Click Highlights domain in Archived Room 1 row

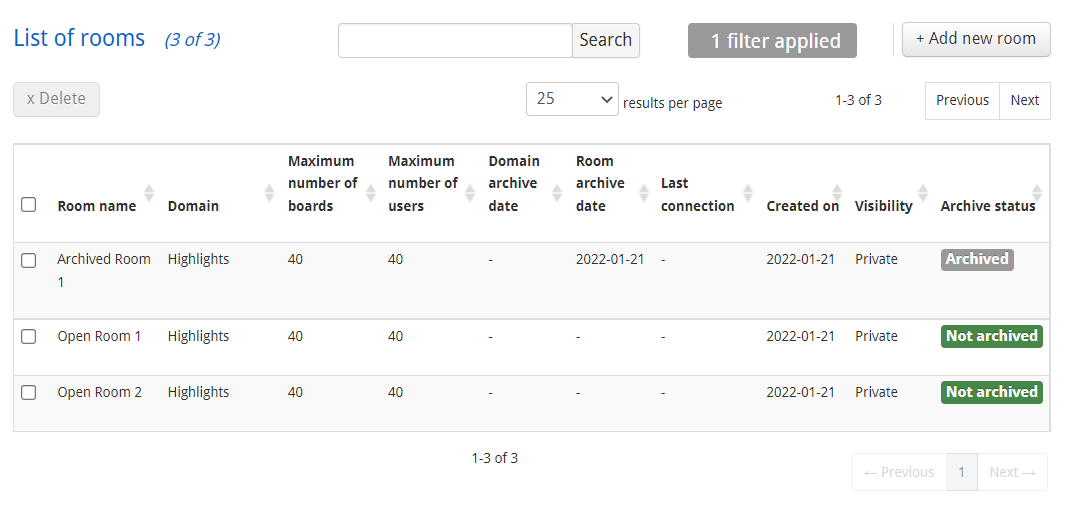click(x=198, y=259)
